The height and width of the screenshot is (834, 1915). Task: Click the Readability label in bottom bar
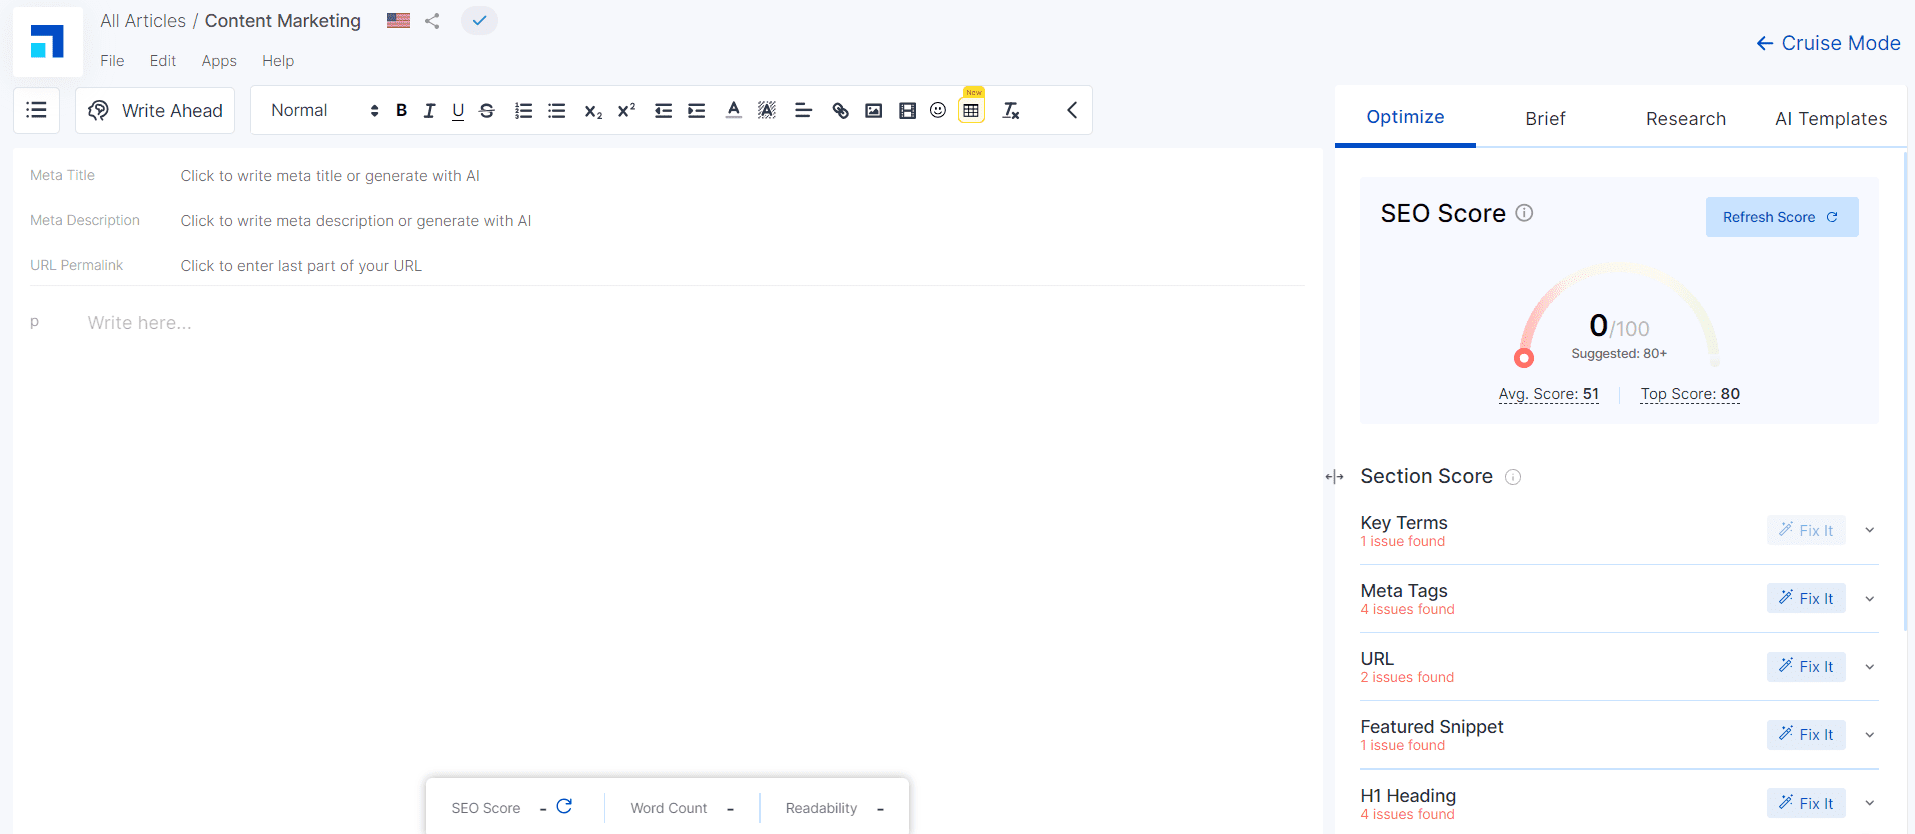[821, 808]
